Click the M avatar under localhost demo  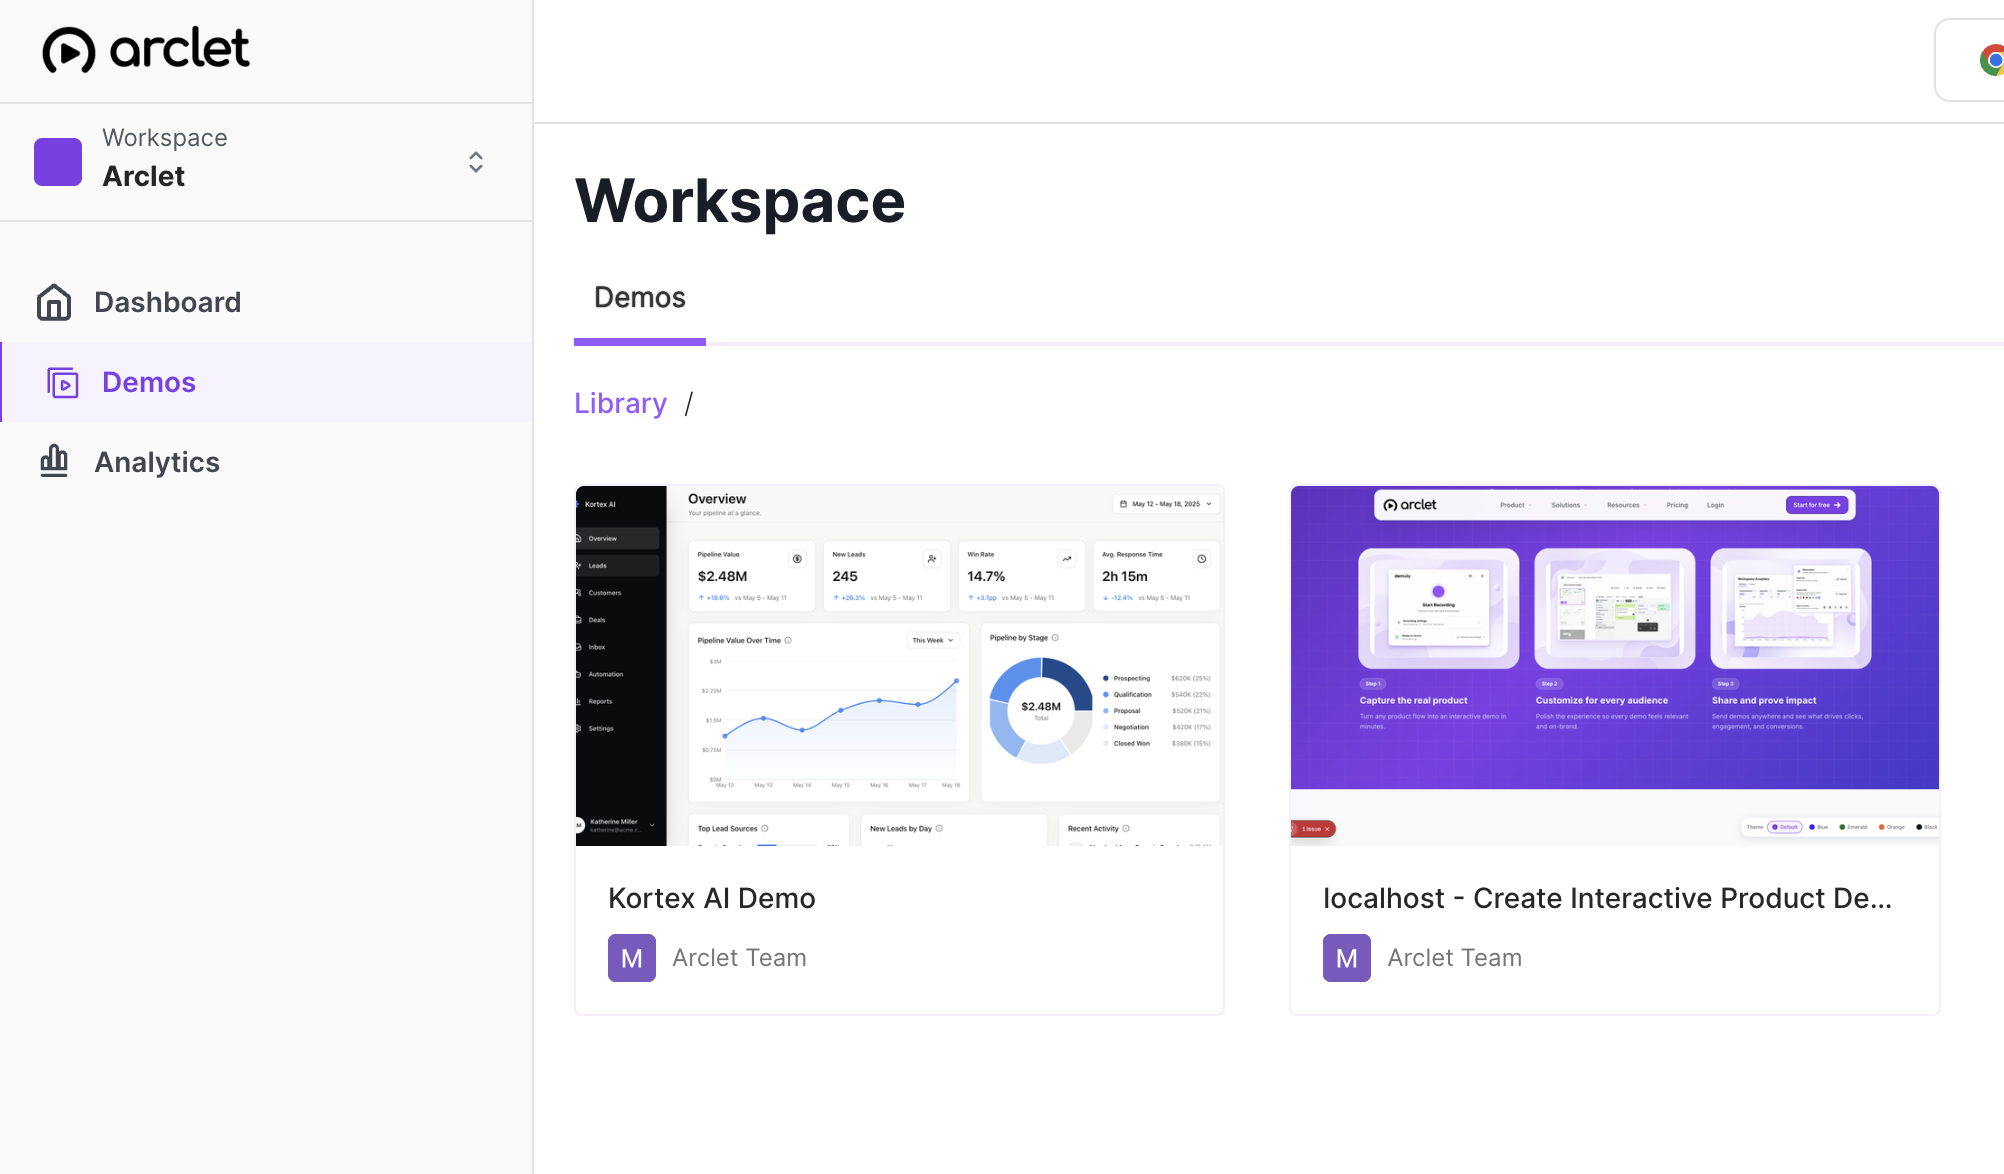coord(1347,958)
